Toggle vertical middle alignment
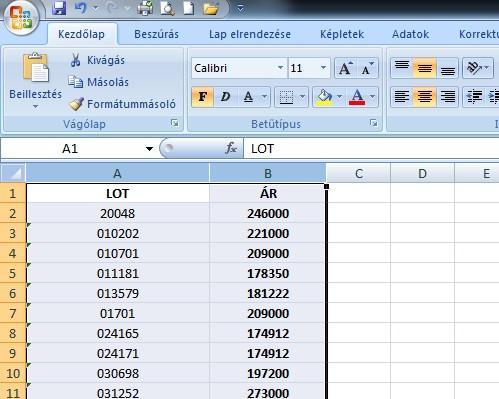This screenshot has height=399, width=499. tap(424, 68)
